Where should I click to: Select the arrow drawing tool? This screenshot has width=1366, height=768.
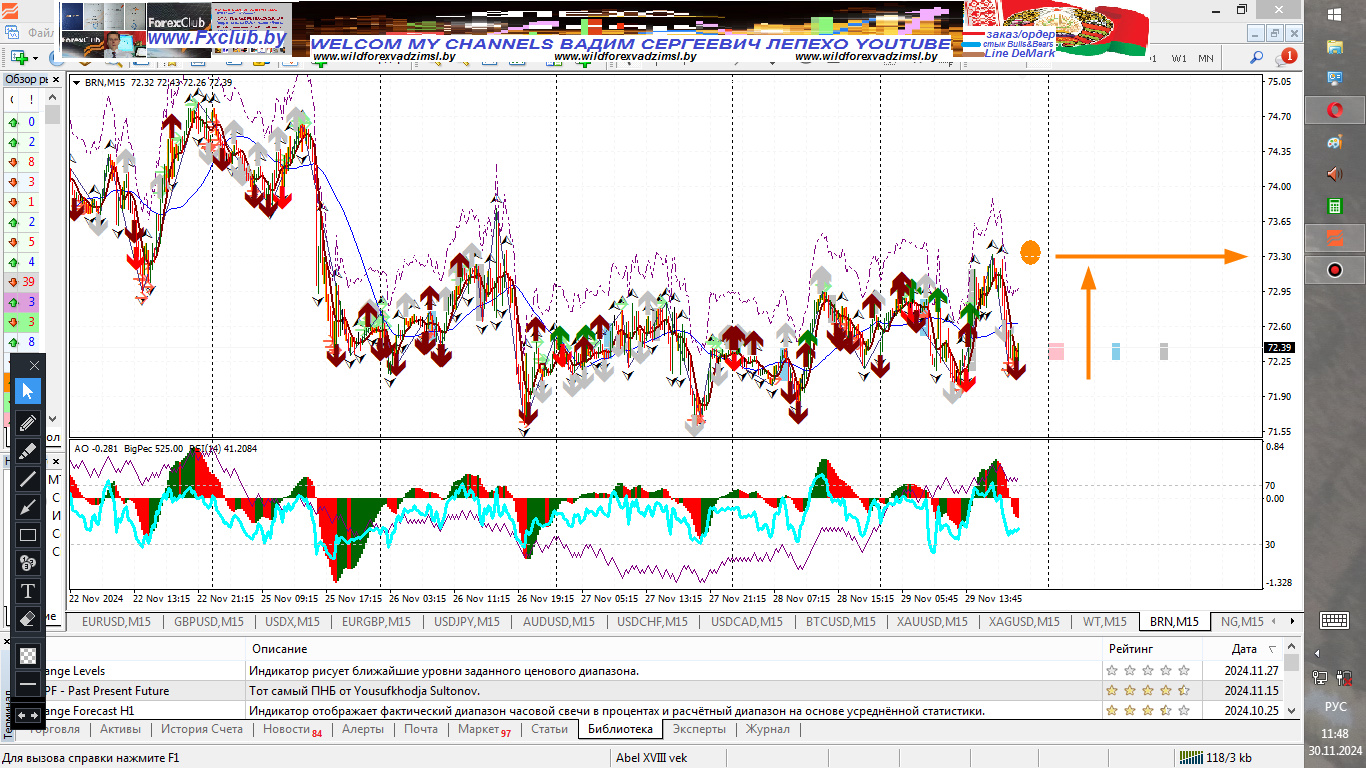pos(28,506)
